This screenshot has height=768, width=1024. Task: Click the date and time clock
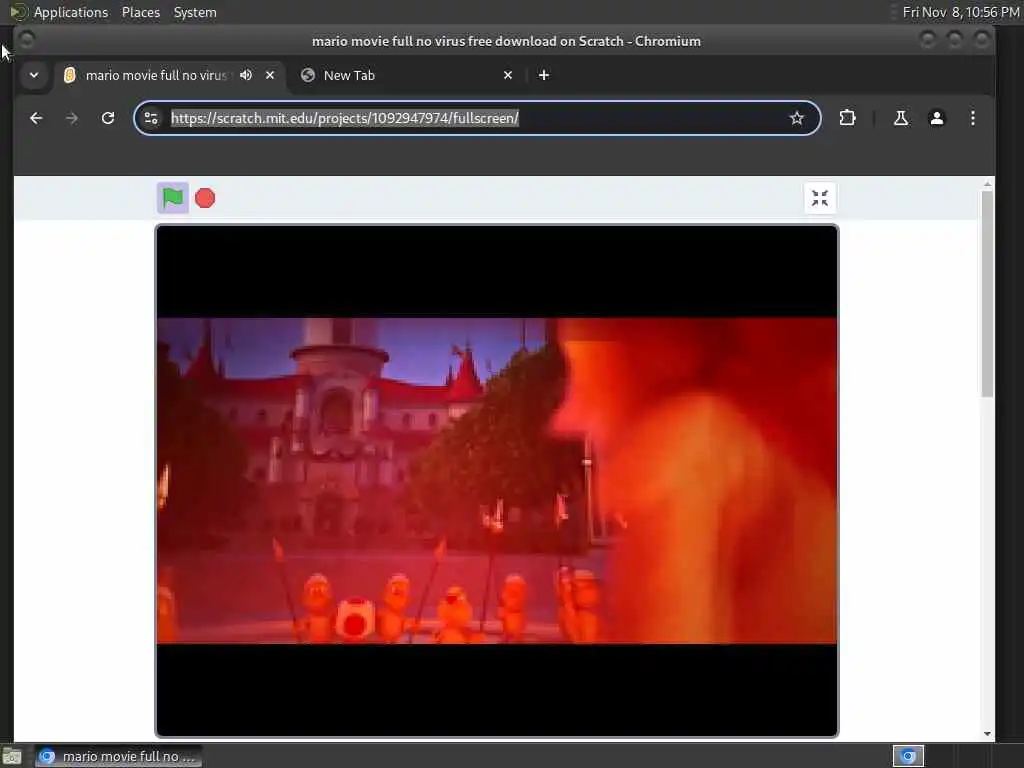point(961,12)
